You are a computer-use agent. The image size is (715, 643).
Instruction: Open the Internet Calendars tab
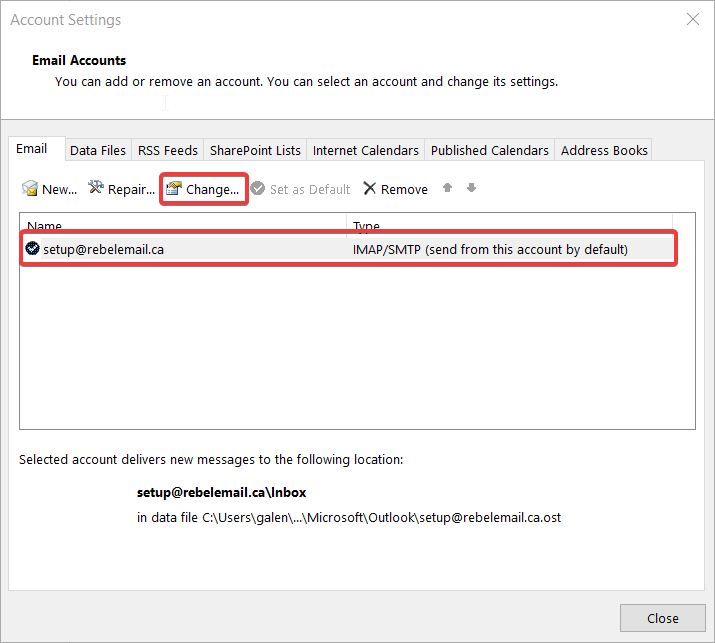(x=366, y=150)
